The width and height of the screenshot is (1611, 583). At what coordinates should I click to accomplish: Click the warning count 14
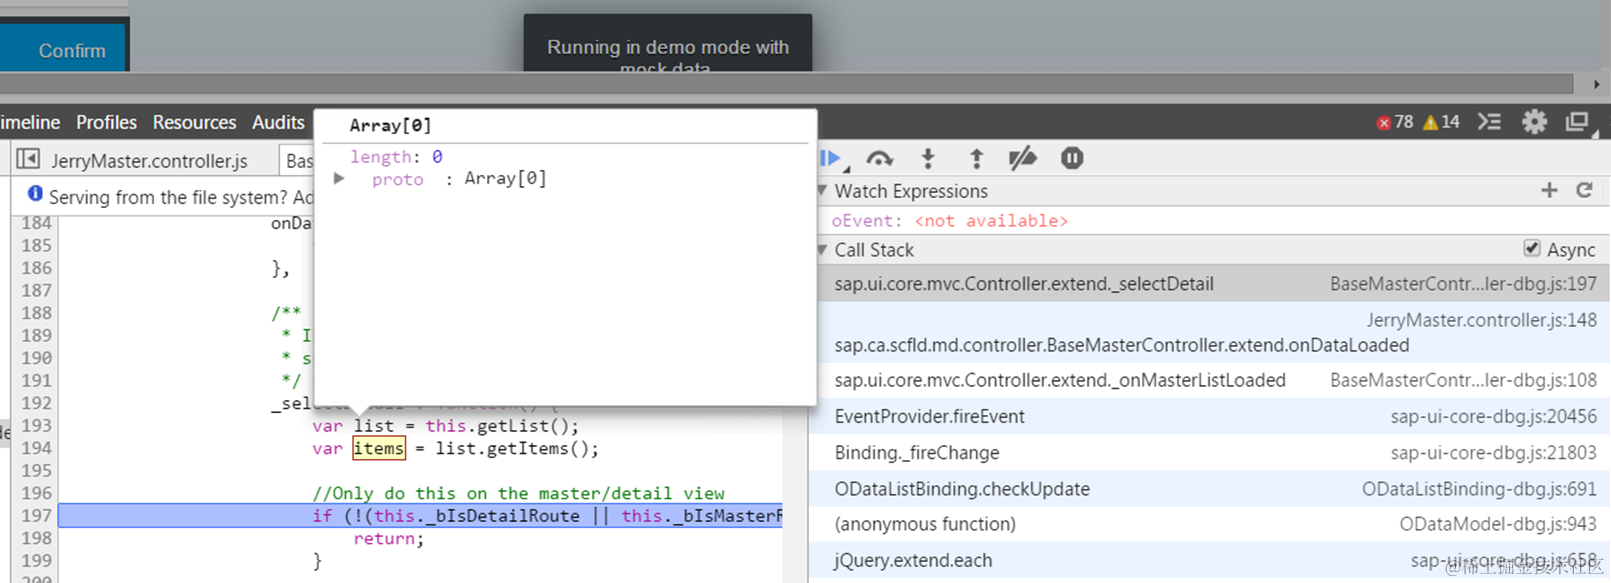pyautogui.click(x=1441, y=122)
